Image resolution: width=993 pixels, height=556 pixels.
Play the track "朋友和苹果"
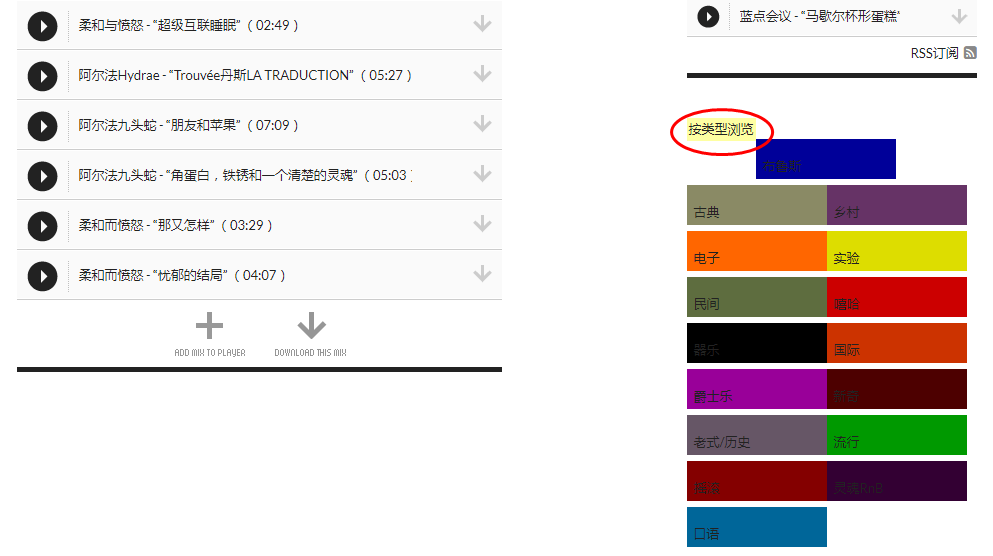[x=42, y=127]
